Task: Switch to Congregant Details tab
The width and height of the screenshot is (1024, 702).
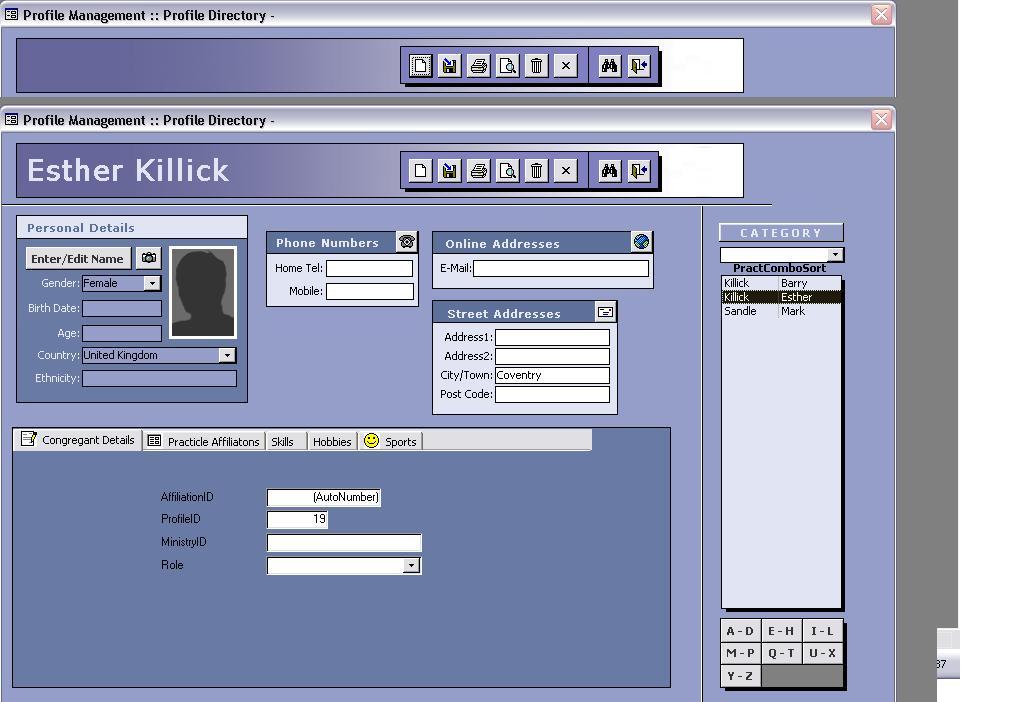Action: click(x=78, y=440)
